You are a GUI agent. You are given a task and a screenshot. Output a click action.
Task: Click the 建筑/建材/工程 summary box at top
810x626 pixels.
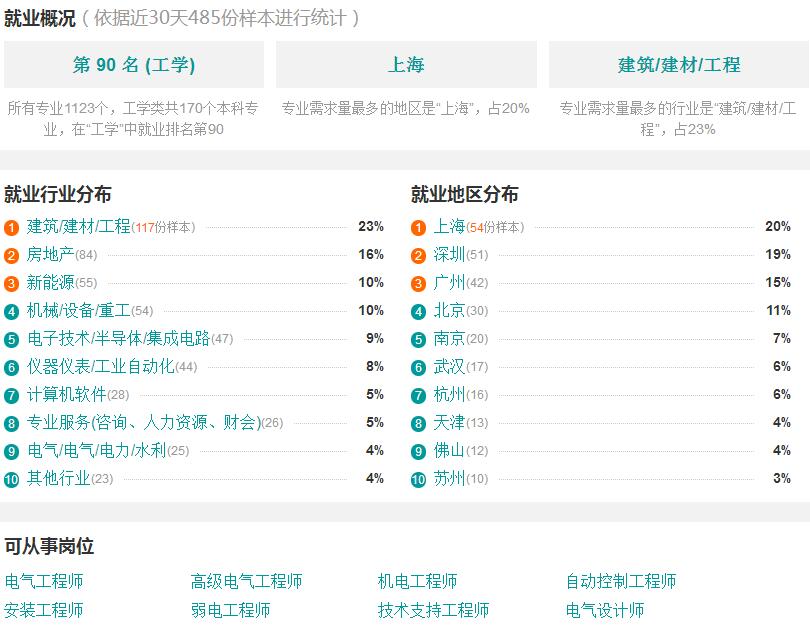tap(679, 65)
